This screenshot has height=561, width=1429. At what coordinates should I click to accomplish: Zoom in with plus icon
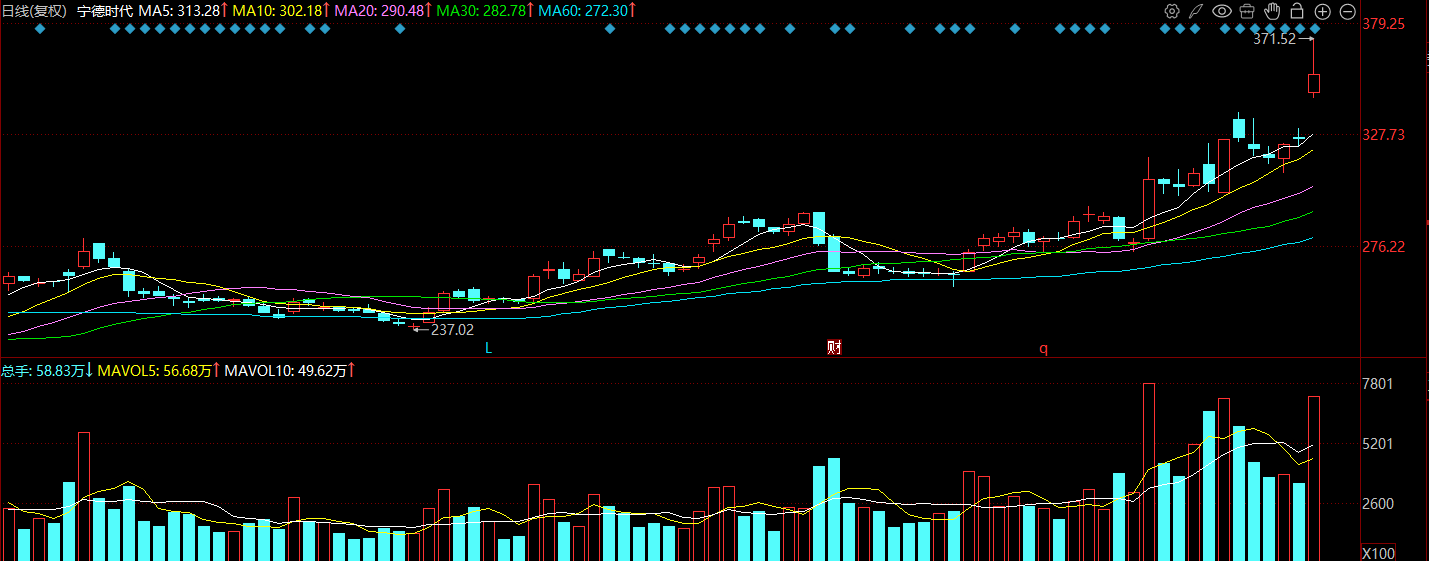[1322, 11]
